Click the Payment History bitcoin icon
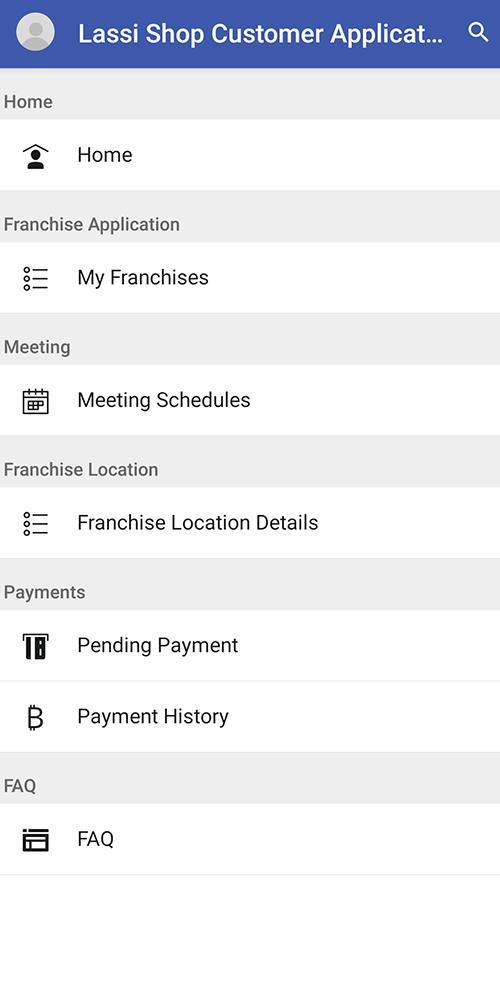 36,717
